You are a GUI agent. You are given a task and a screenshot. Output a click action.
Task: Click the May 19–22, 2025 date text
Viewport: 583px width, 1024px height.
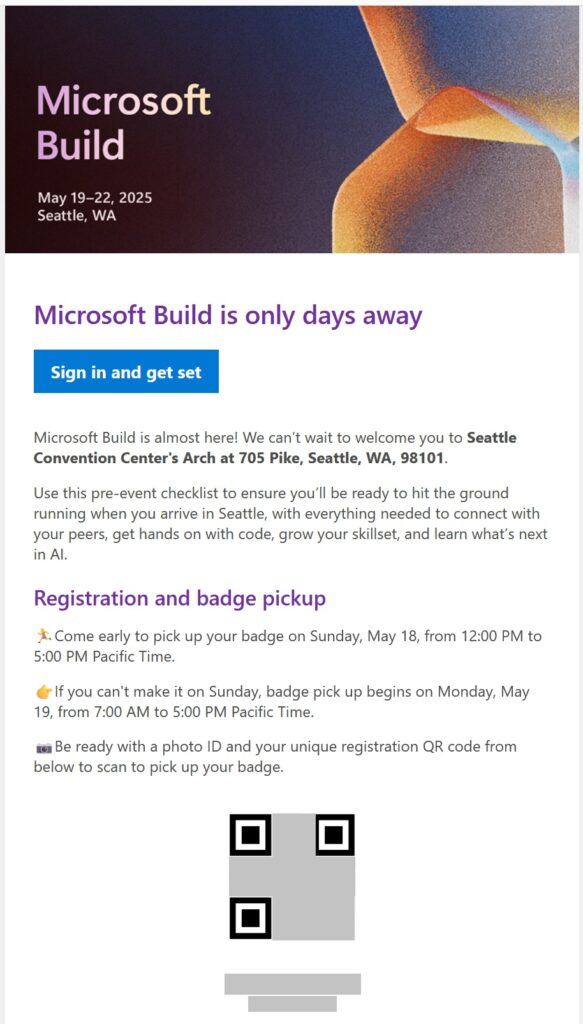(x=95, y=198)
